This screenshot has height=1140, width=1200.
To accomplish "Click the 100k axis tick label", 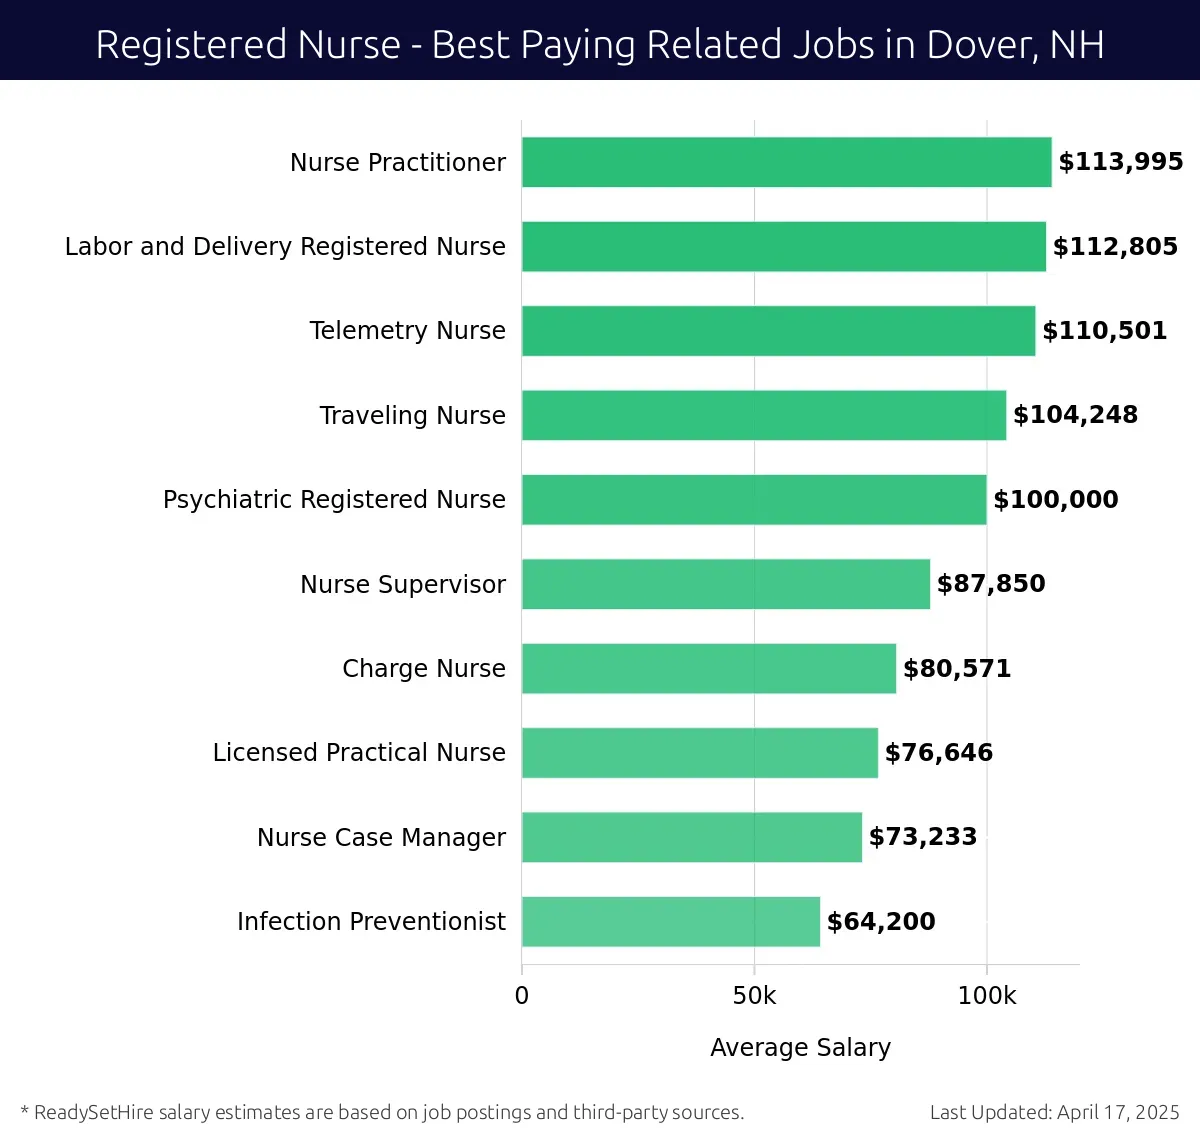I will coord(987,996).
